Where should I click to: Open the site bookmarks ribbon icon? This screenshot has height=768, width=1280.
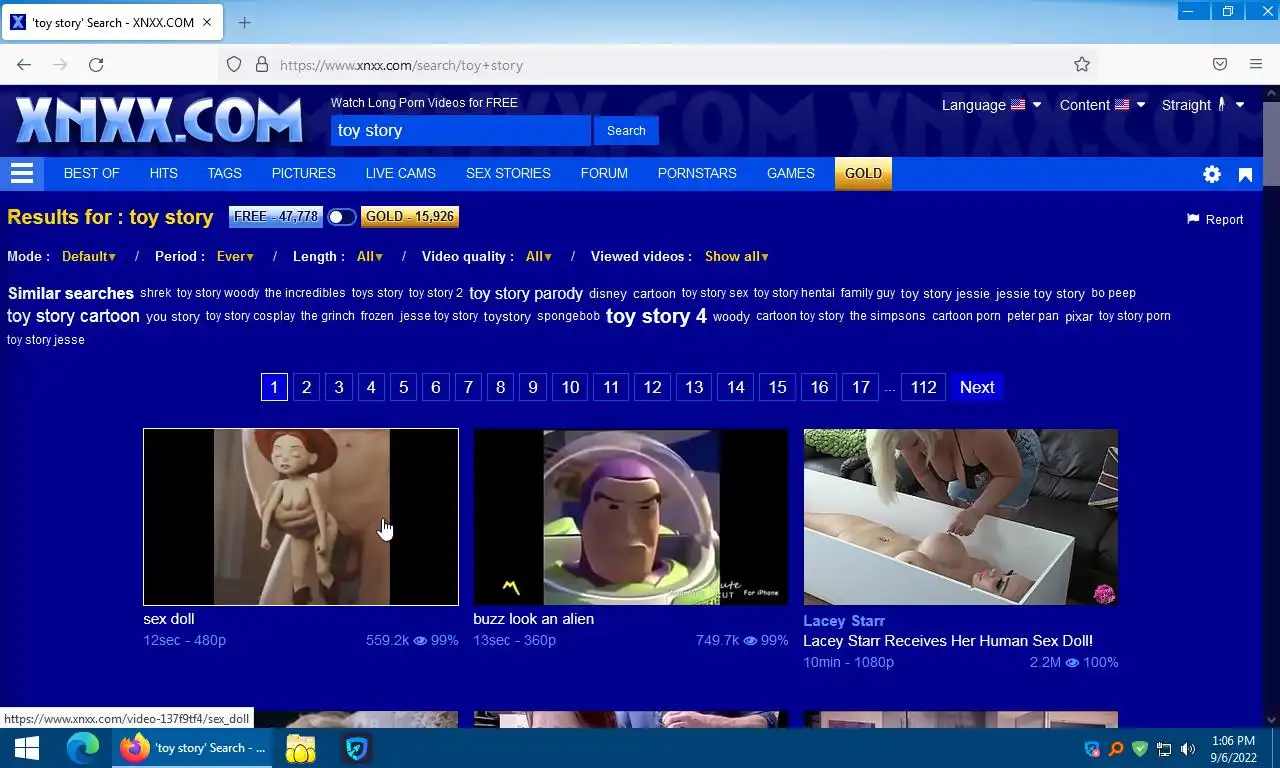pos(1245,175)
